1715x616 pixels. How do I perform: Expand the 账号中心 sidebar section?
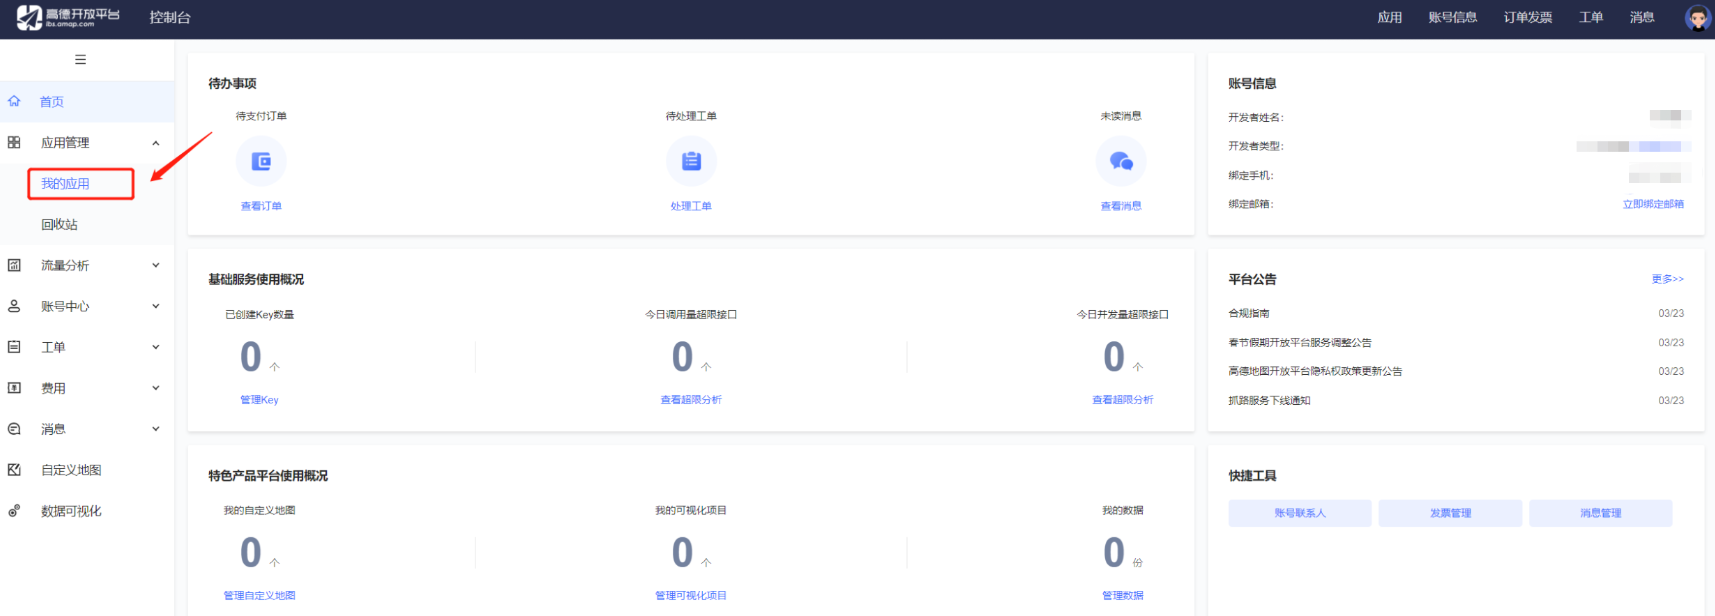[155, 306]
